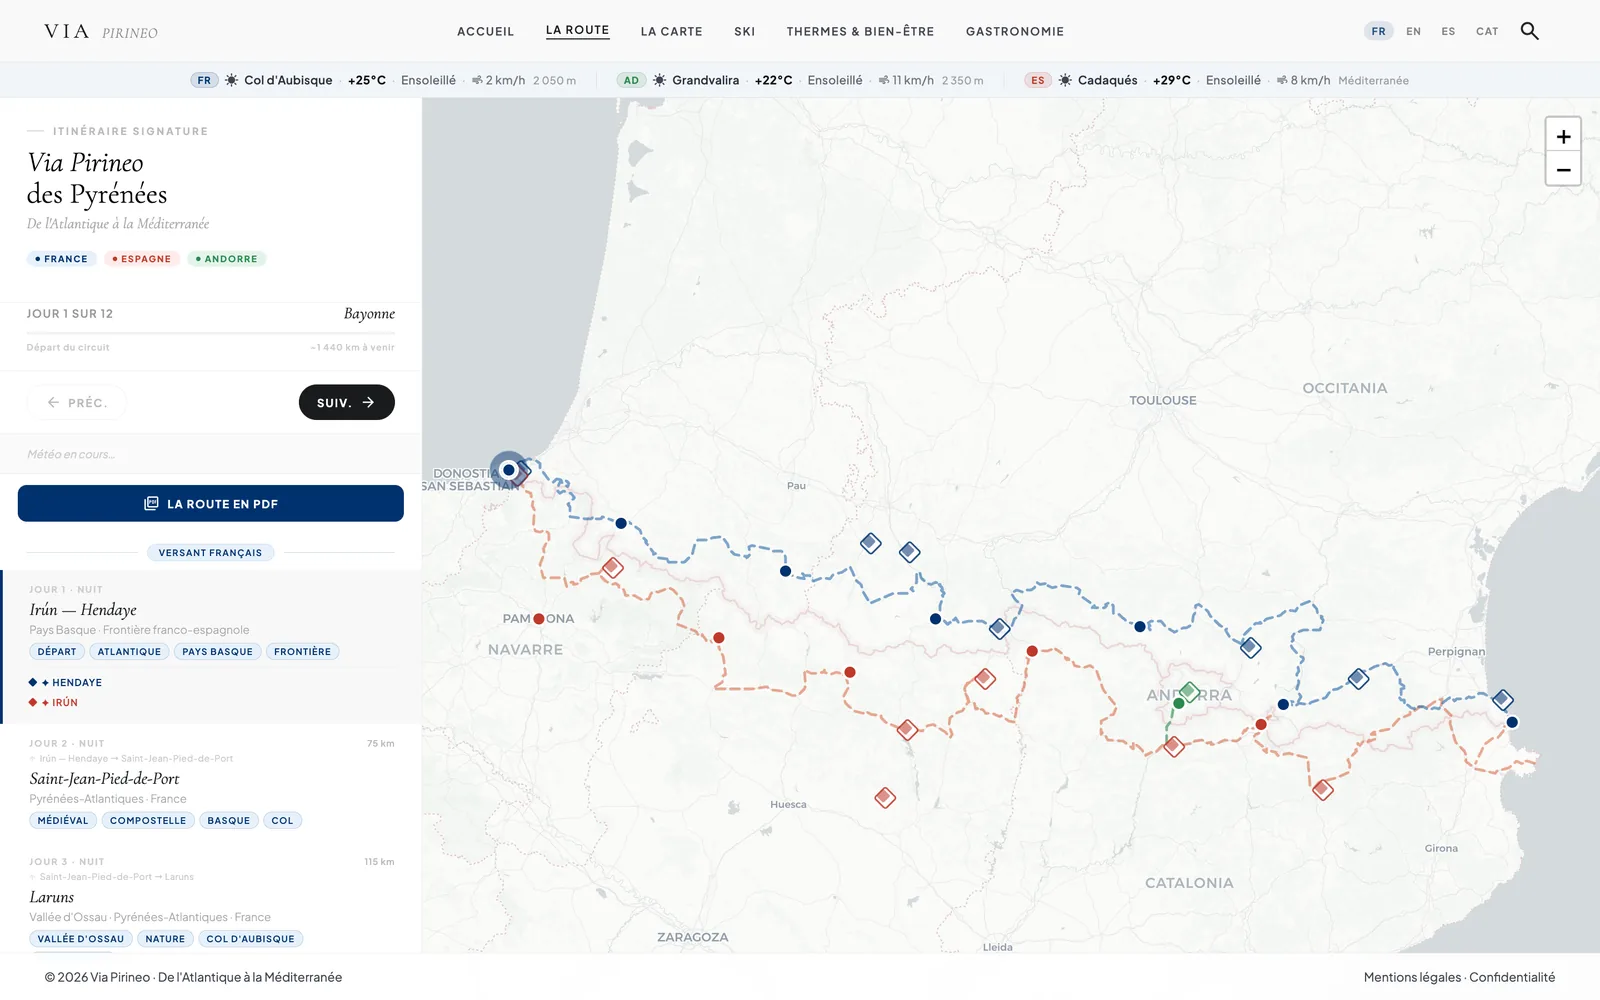The height and width of the screenshot is (1000, 1600).
Task: Open the Confidentialité link
Action: tap(1512, 977)
